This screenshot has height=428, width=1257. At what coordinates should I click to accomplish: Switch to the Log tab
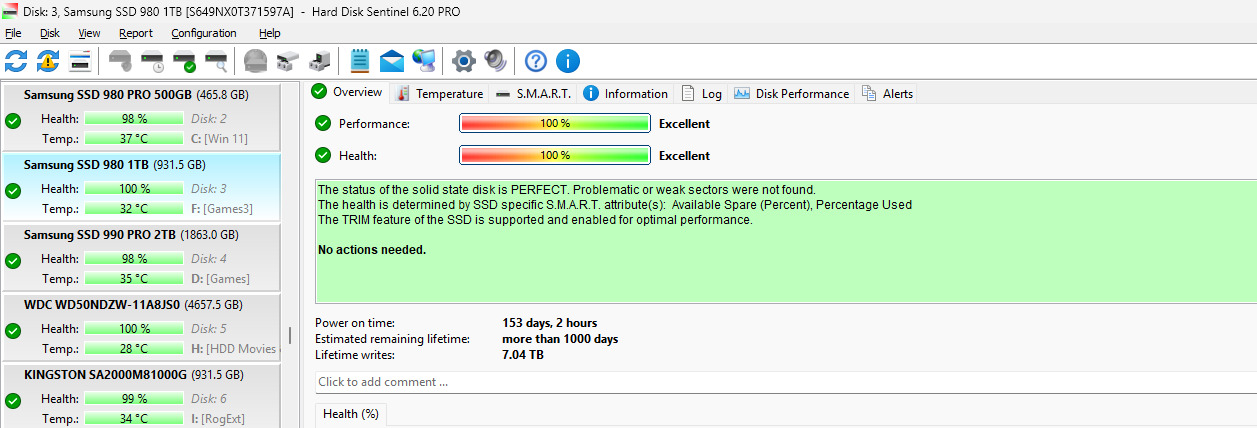pyautogui.click(x=701, y=93)
